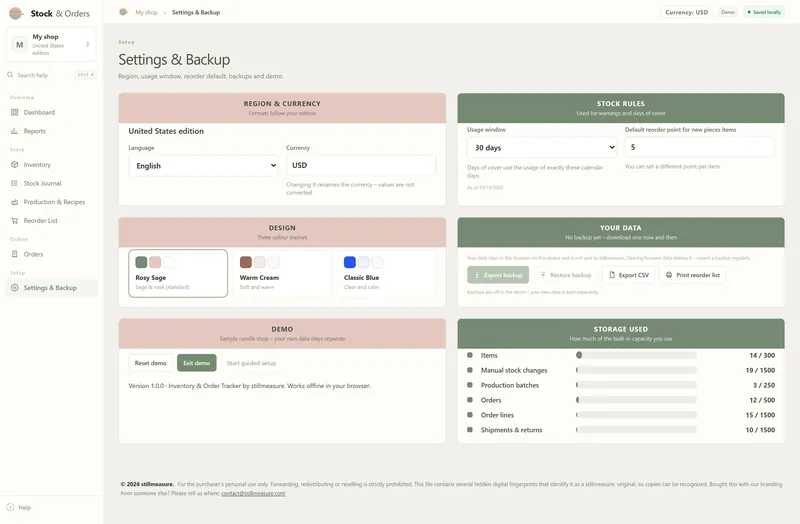Click the Version 1.0.0 text line

point(249,386)
